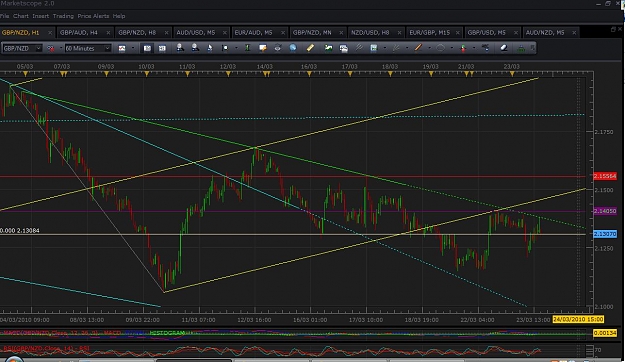Select the eraser tool
The image size is (625, 362).
[503, 48]
